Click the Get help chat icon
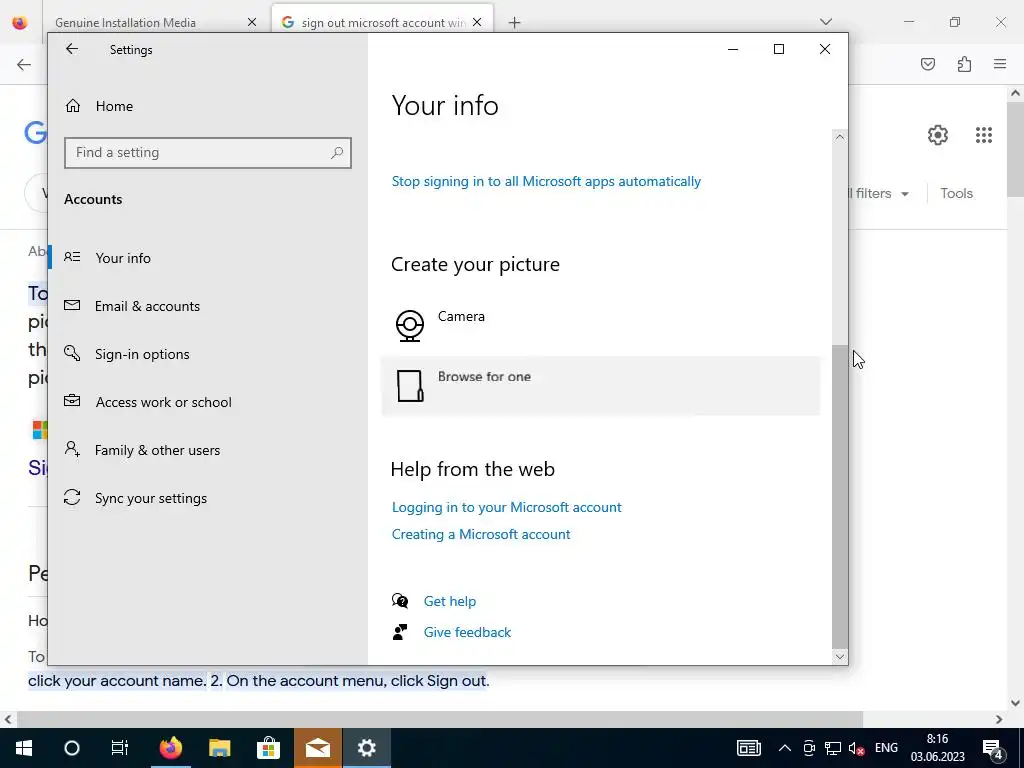This screenshot has height=768, width=1024. point(400,600)
